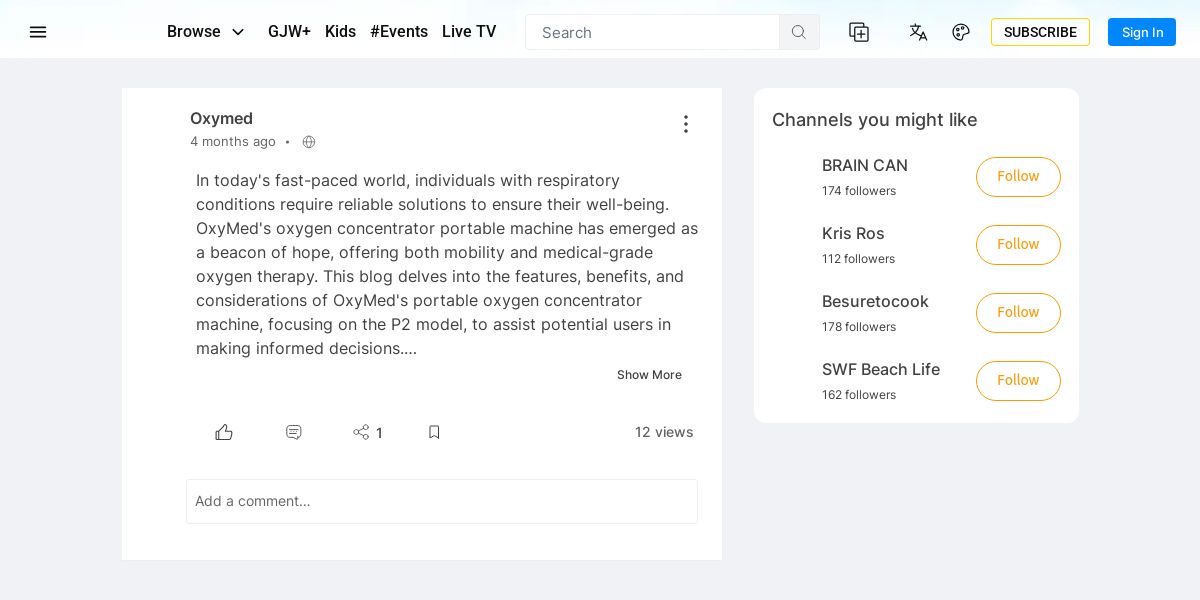Click the Sign In button

(x=1142, y=32)
